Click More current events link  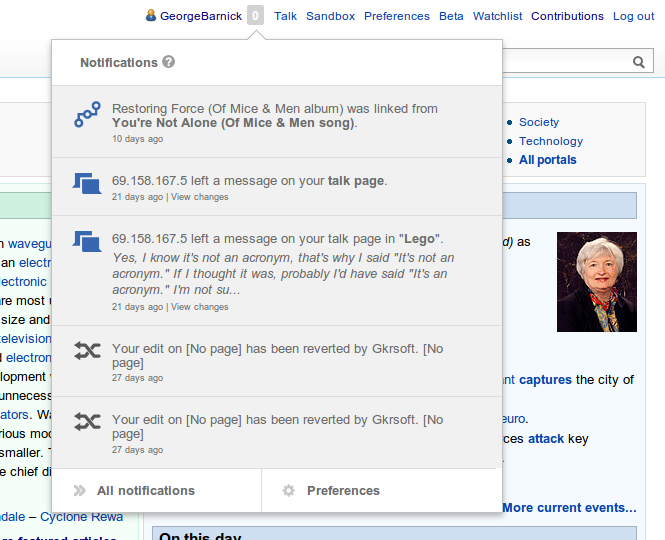pos(569,508)
